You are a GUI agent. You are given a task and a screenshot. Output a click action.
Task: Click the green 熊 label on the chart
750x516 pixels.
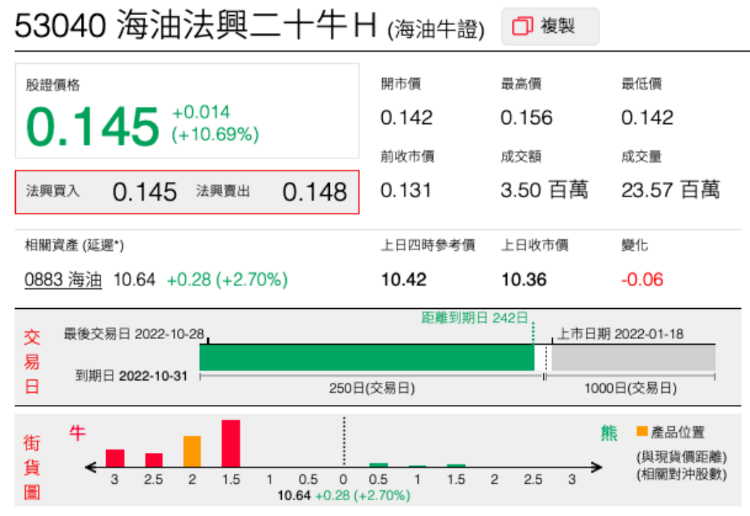click(x=609, y=433)
